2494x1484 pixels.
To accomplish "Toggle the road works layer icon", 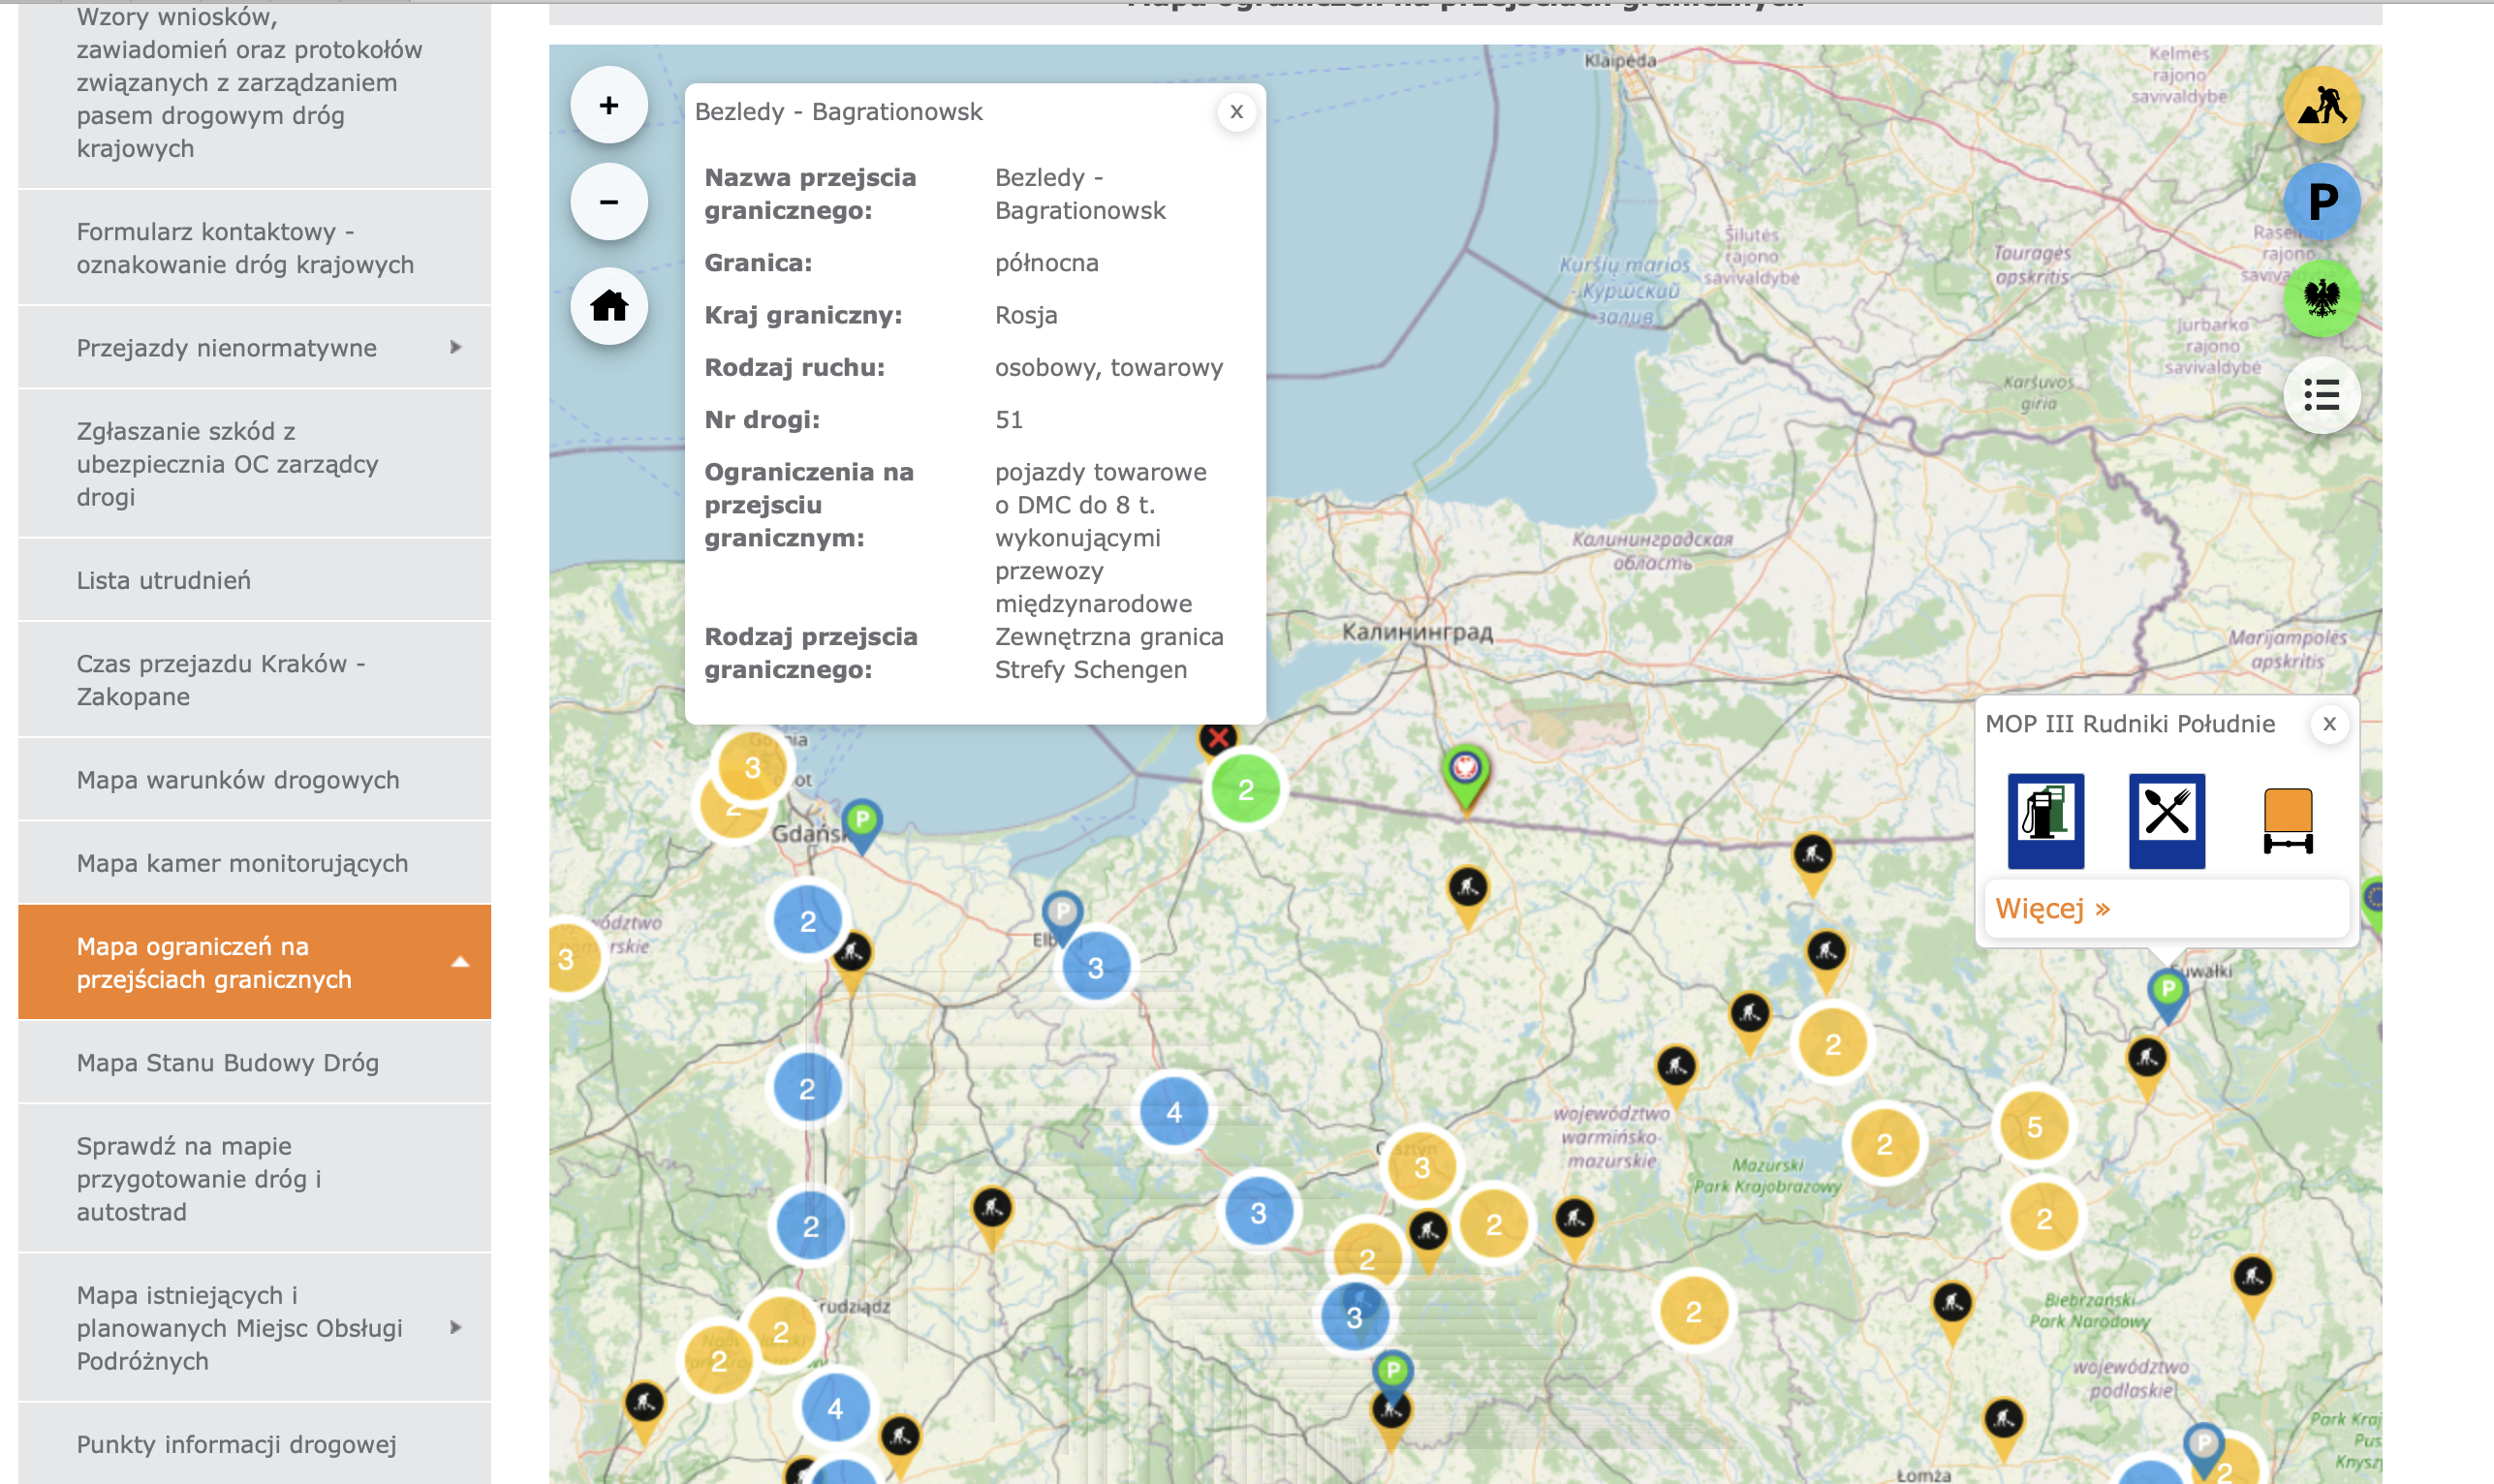I will click(2321, 106).
